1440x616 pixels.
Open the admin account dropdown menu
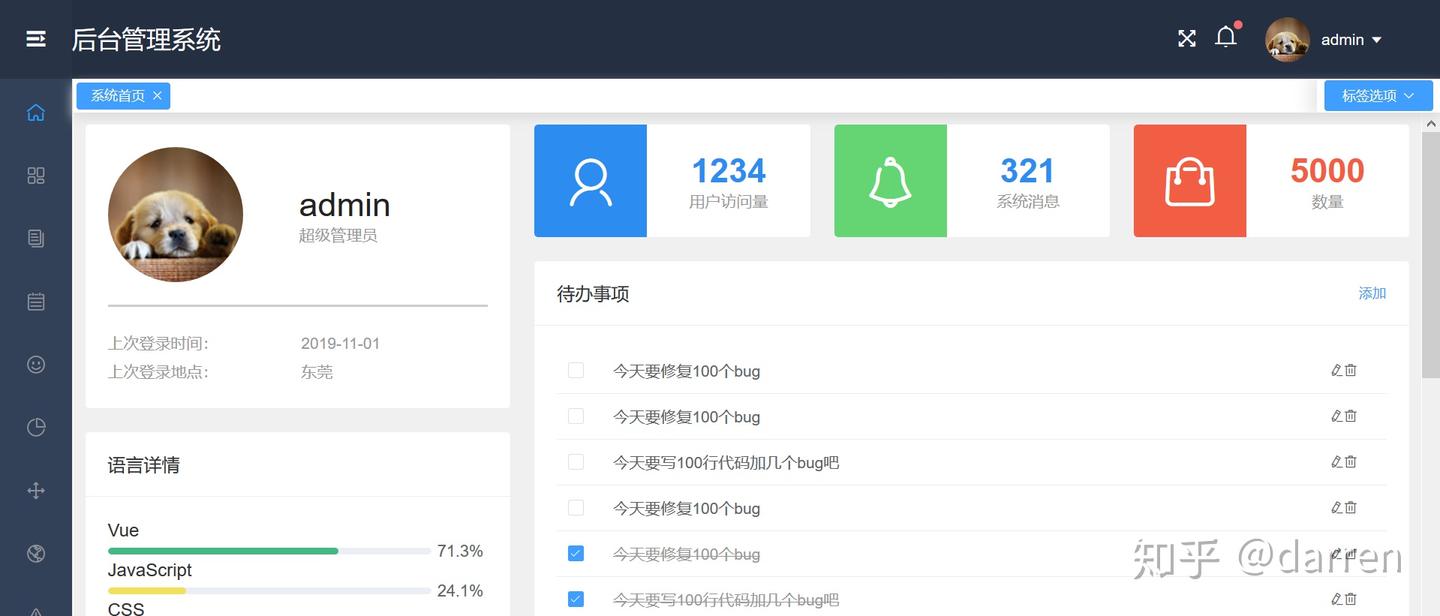coord(1349,40)
